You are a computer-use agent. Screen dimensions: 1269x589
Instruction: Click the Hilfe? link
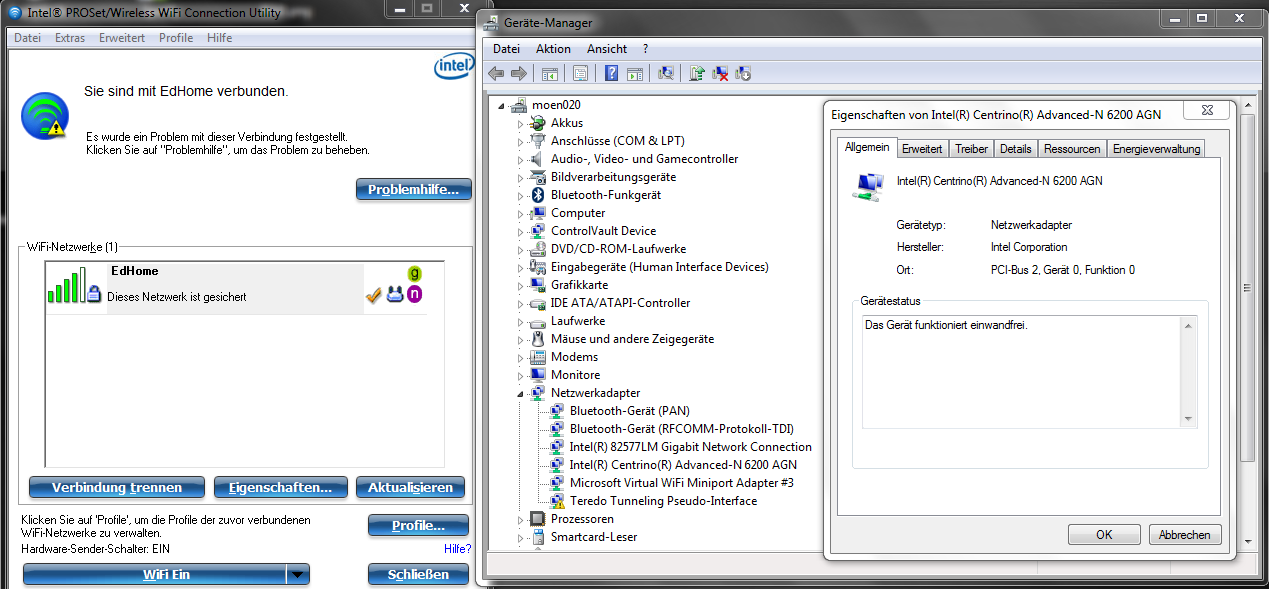457,549
